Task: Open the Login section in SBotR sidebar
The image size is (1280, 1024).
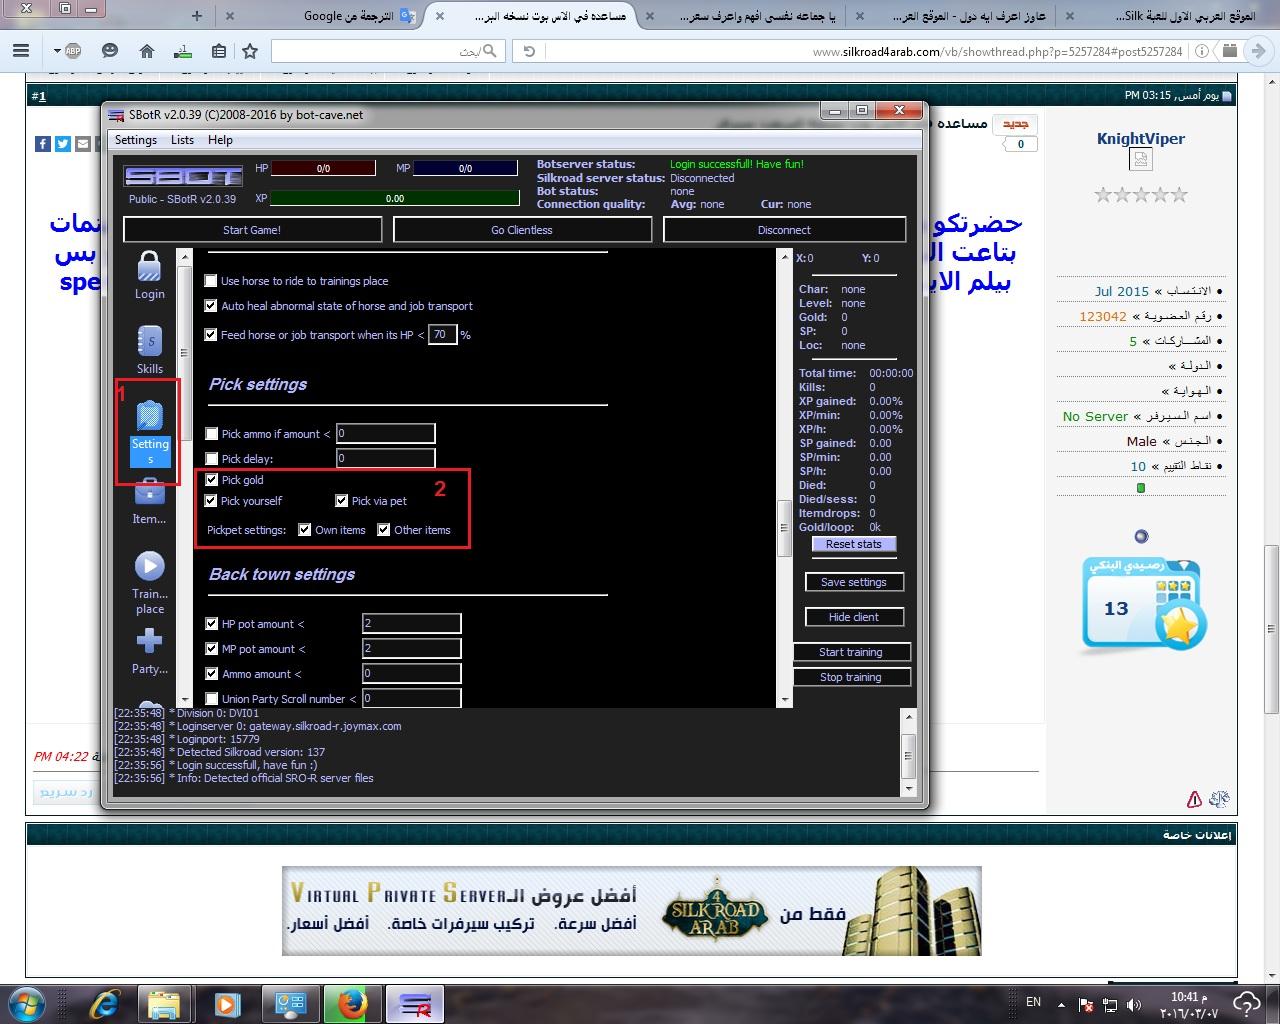Action: 149,275
